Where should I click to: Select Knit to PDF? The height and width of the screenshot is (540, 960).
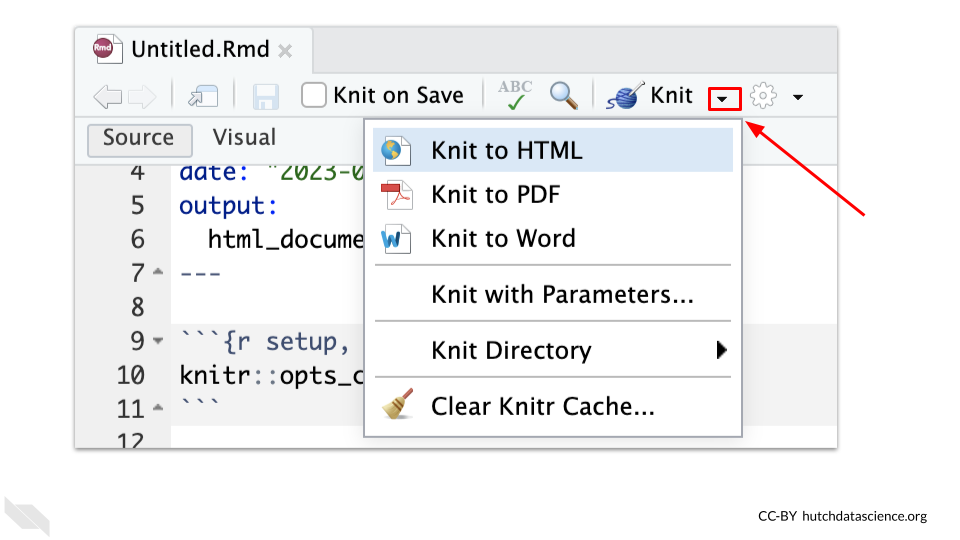[553, 195]
